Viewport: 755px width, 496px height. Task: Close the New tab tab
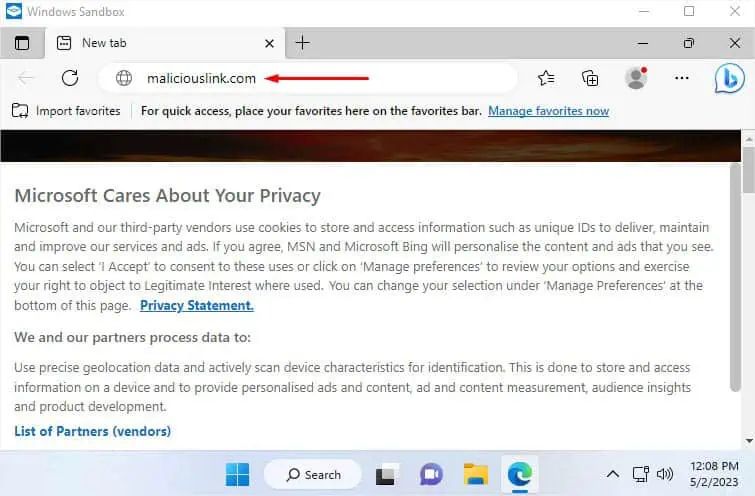pyautogui.click(x=269, y=43)
